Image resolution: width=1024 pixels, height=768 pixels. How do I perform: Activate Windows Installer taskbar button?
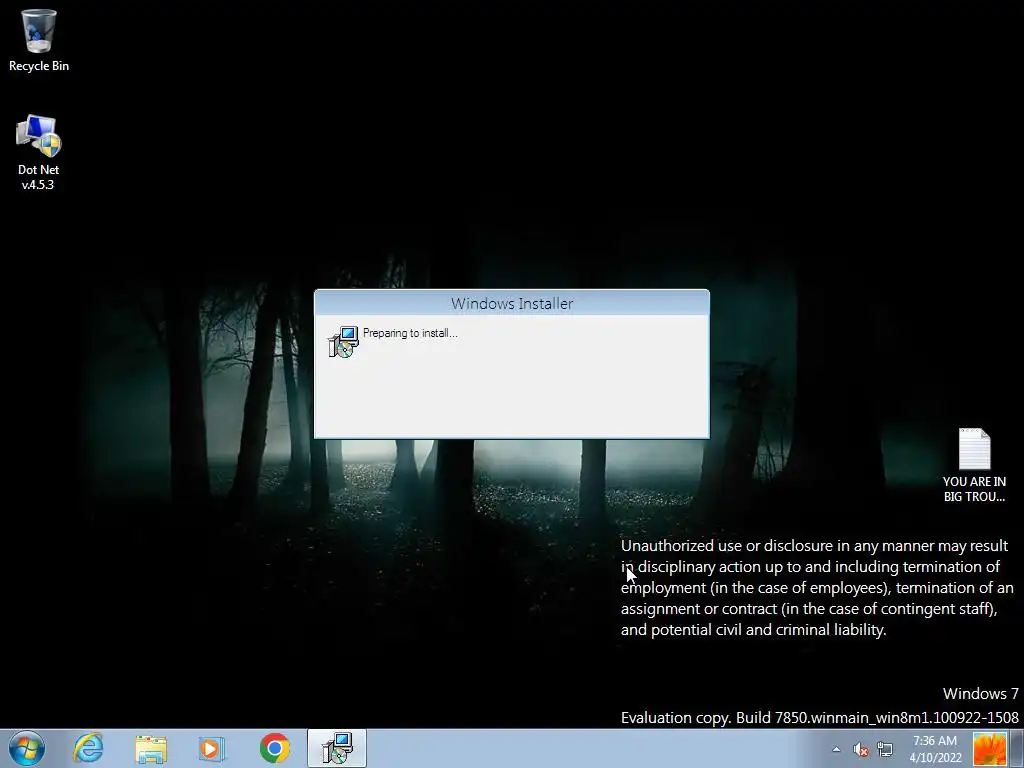337,748
